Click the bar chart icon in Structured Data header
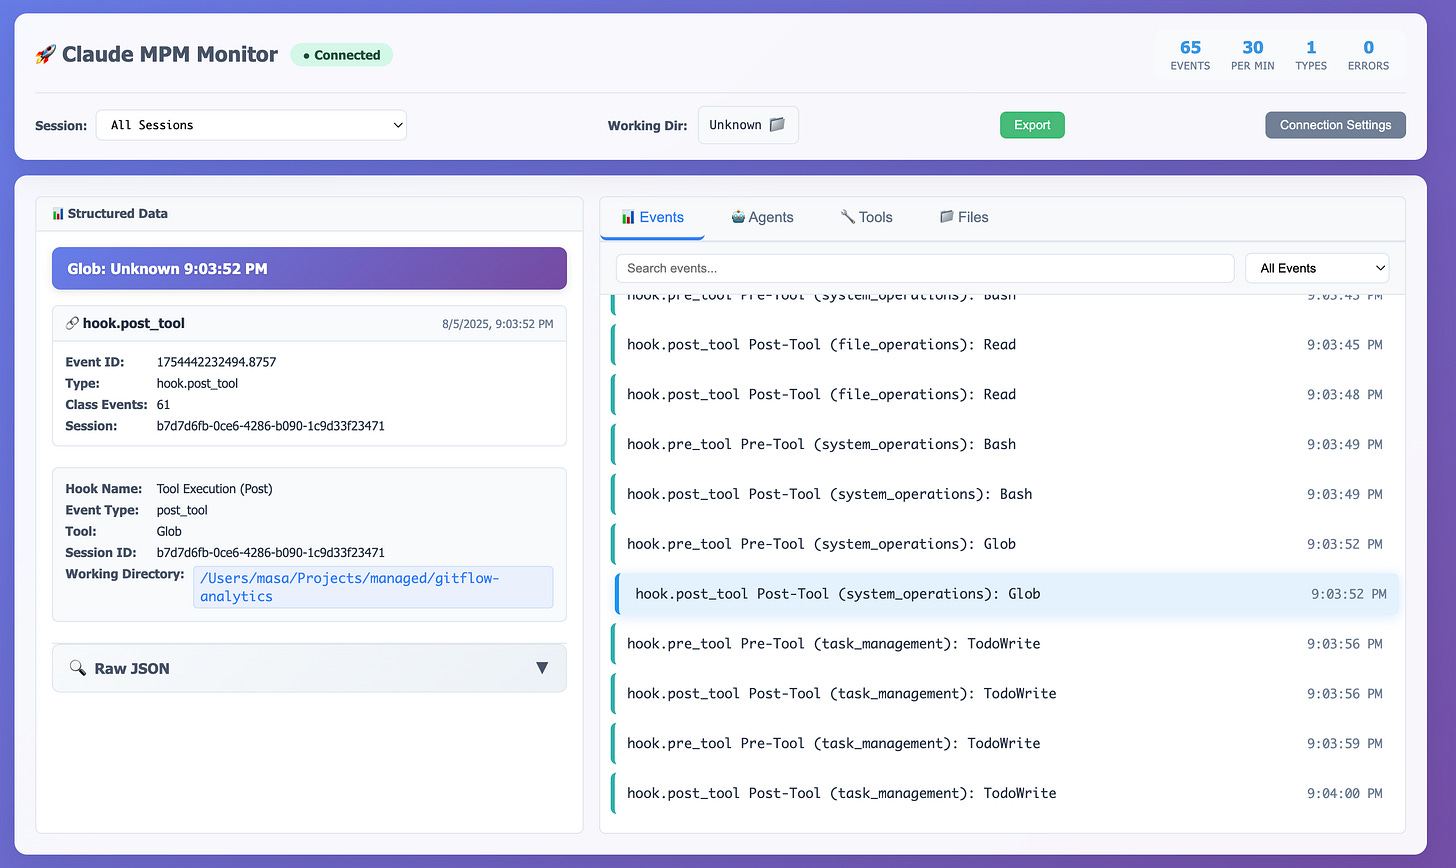 [x=58, y=214]
